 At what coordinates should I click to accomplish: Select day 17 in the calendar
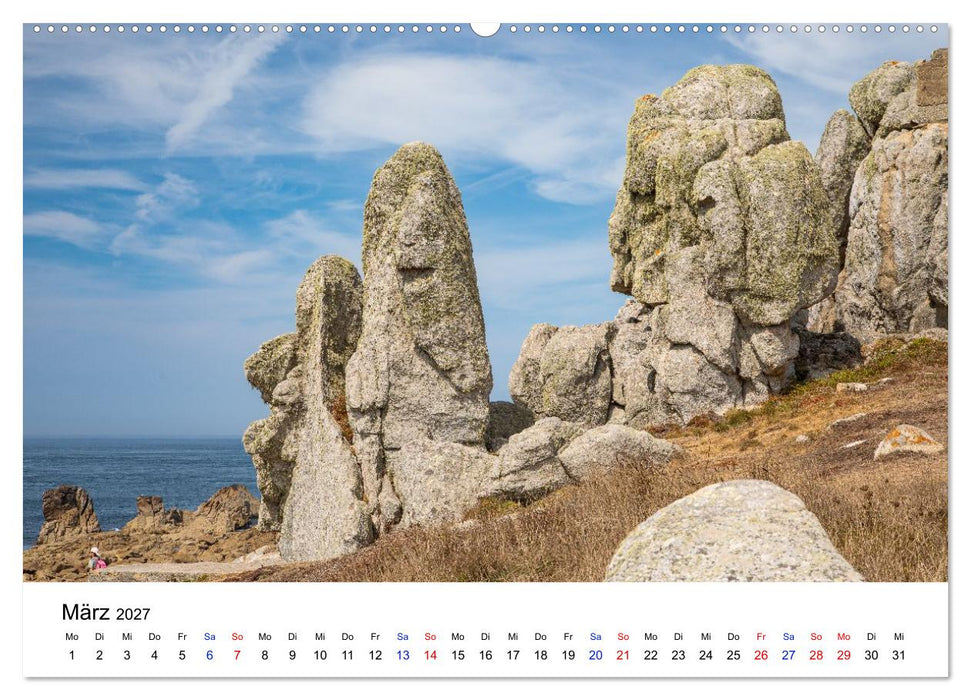513,655
